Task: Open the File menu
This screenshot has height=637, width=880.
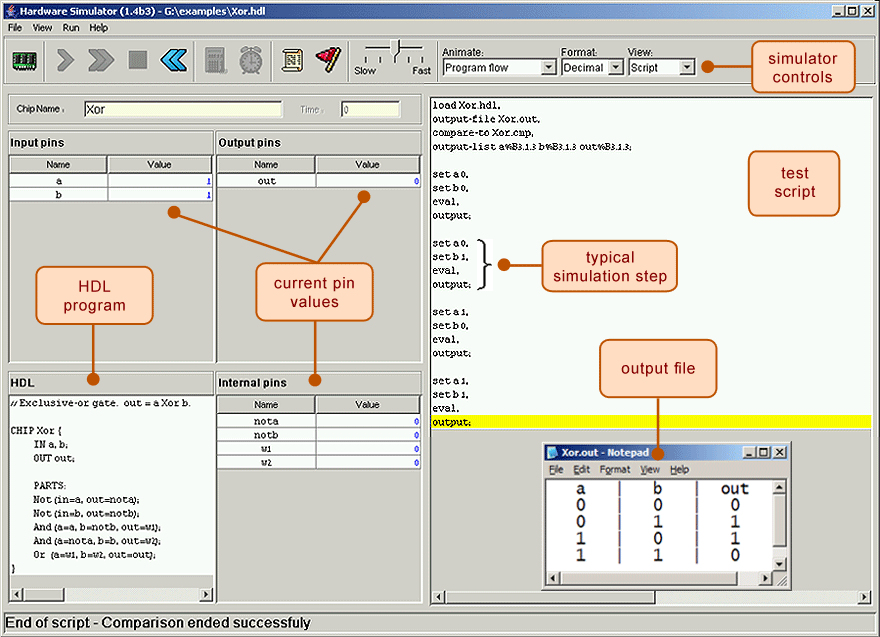Action: click(x=15, y=28)
